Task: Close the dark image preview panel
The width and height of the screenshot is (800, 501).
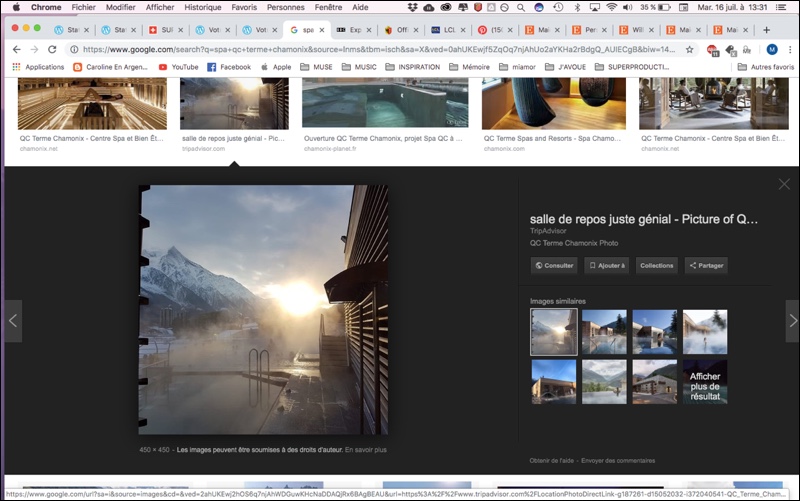Action: pos(784,184)
